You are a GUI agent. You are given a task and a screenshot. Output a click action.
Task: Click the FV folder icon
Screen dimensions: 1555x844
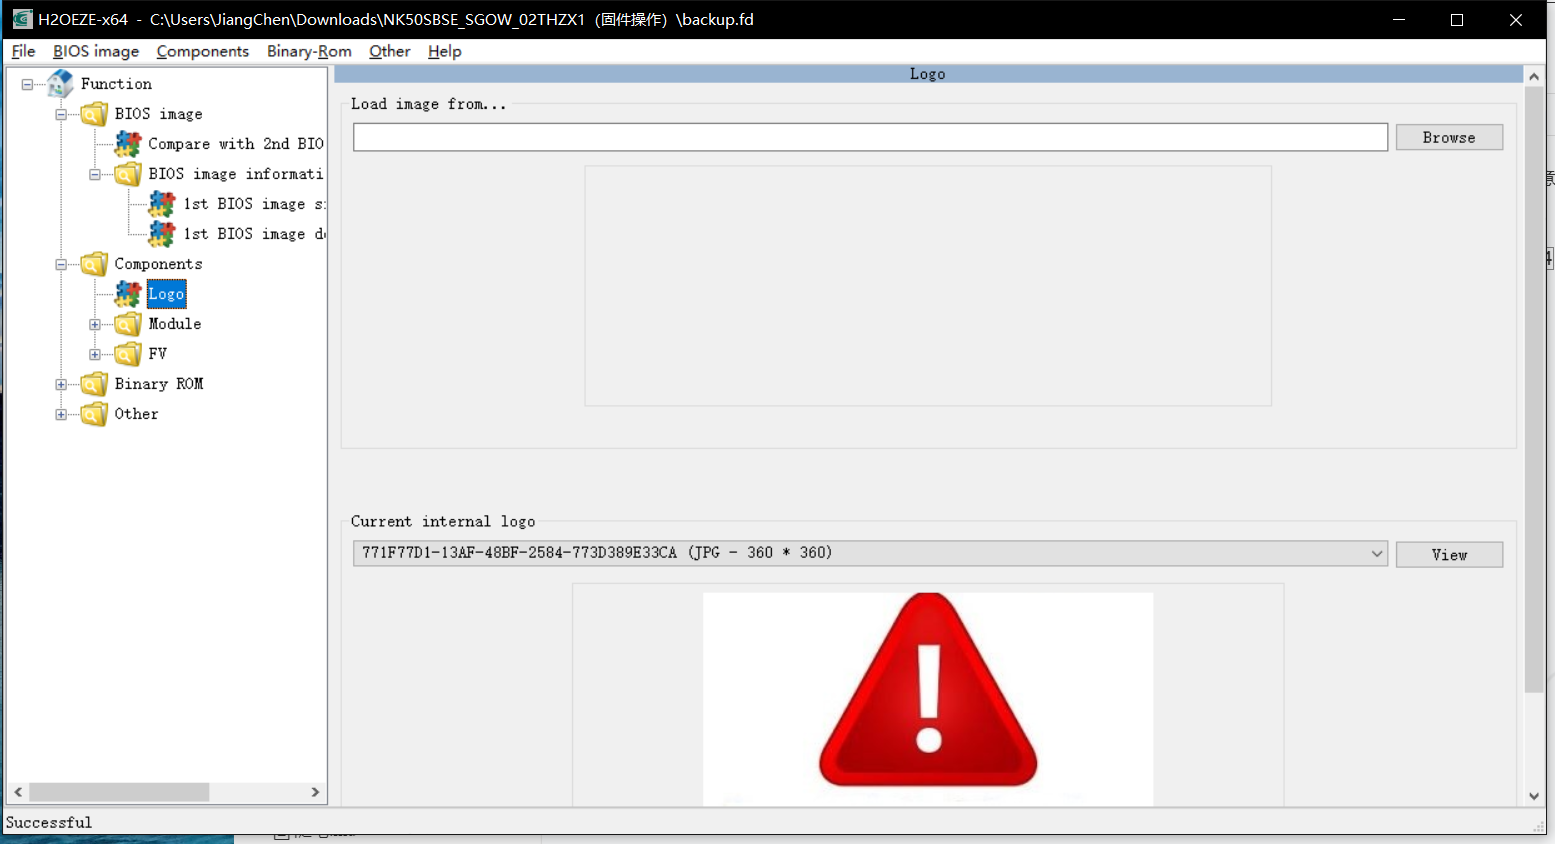point(128,354)
